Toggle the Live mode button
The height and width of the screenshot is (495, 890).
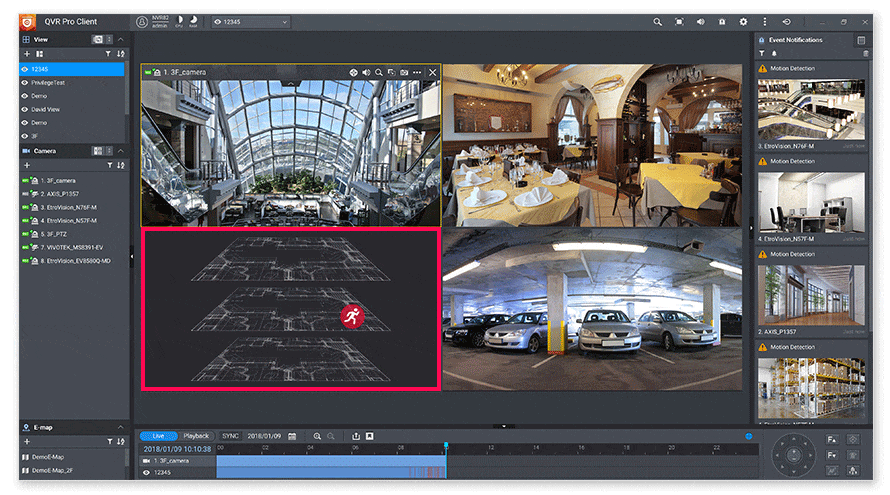click(158, 436)
